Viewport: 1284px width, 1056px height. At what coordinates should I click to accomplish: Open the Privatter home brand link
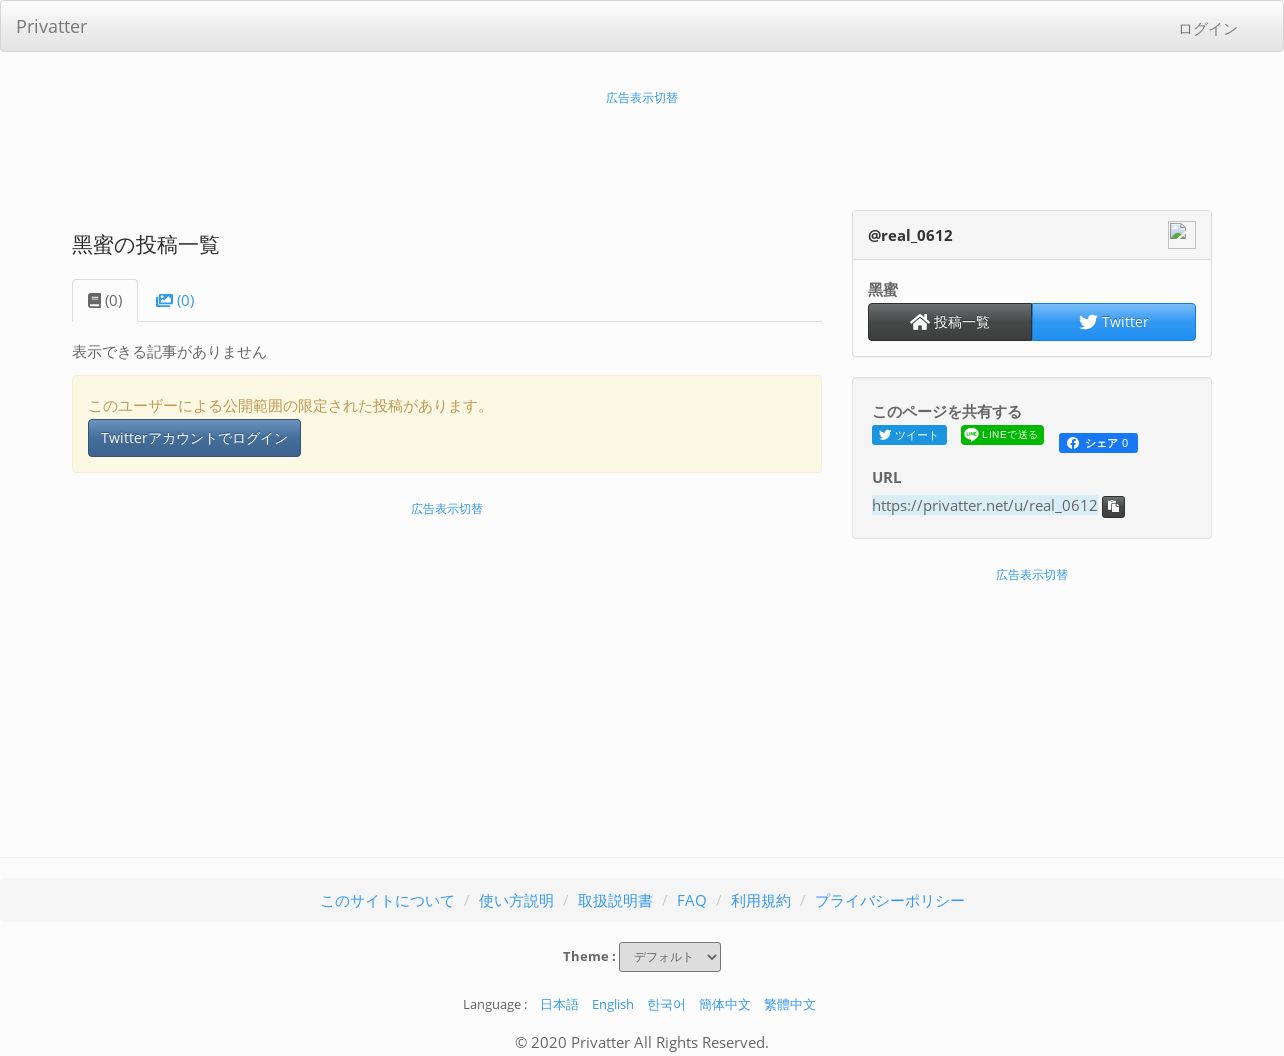[51, 27]
